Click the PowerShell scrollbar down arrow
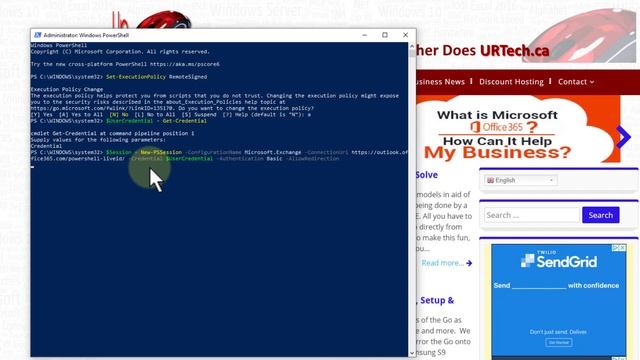The height and width of the screenshot is (360, 640). pos(412,353)
